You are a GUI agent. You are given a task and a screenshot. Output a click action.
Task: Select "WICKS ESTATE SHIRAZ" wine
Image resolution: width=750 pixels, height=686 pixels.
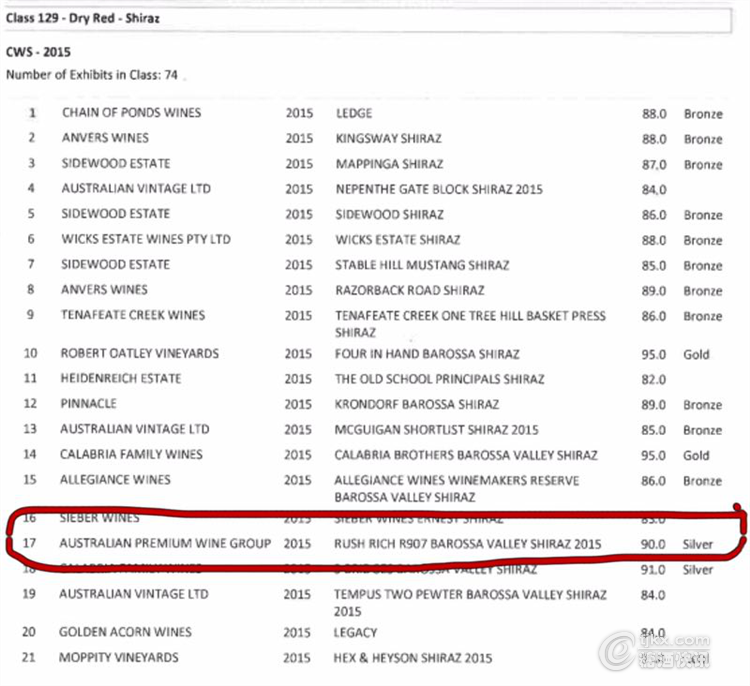tap(398, 240)
